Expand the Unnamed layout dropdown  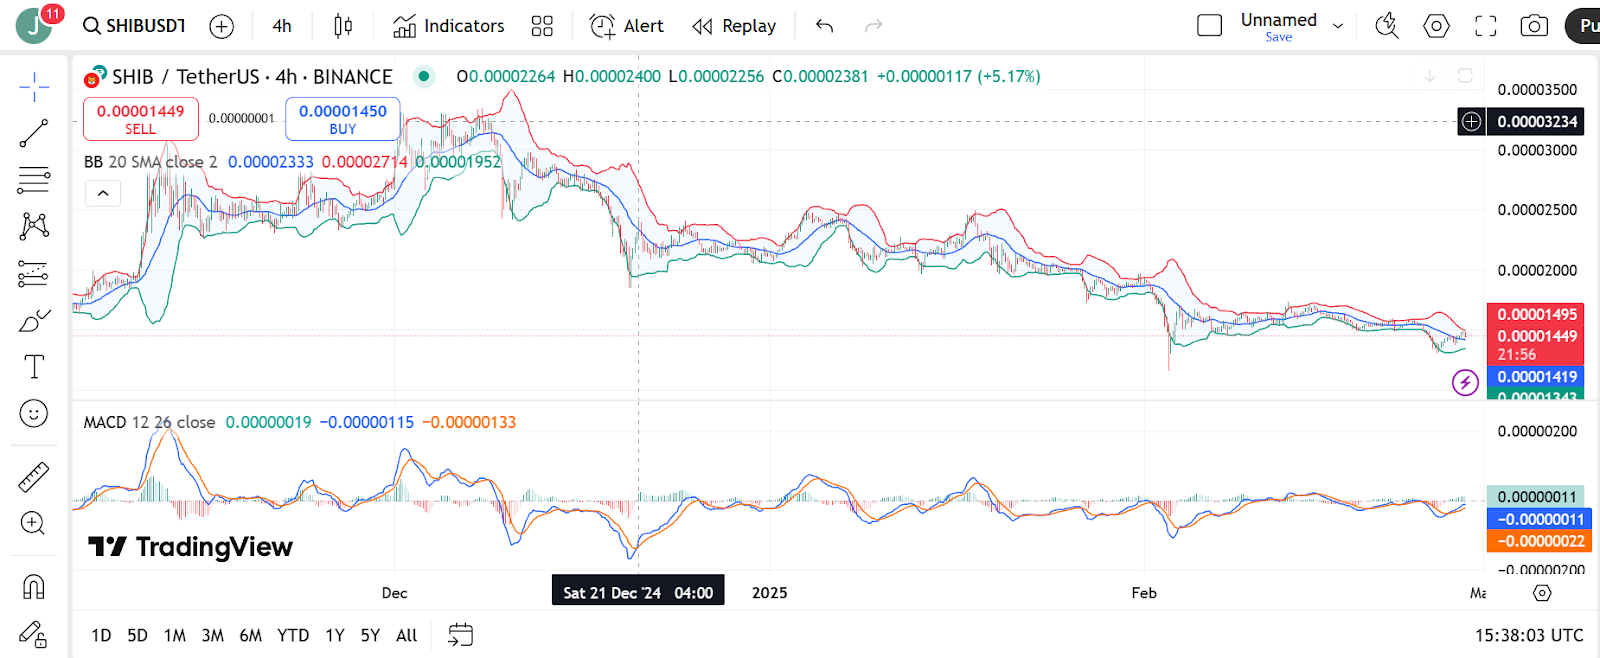1338,26
